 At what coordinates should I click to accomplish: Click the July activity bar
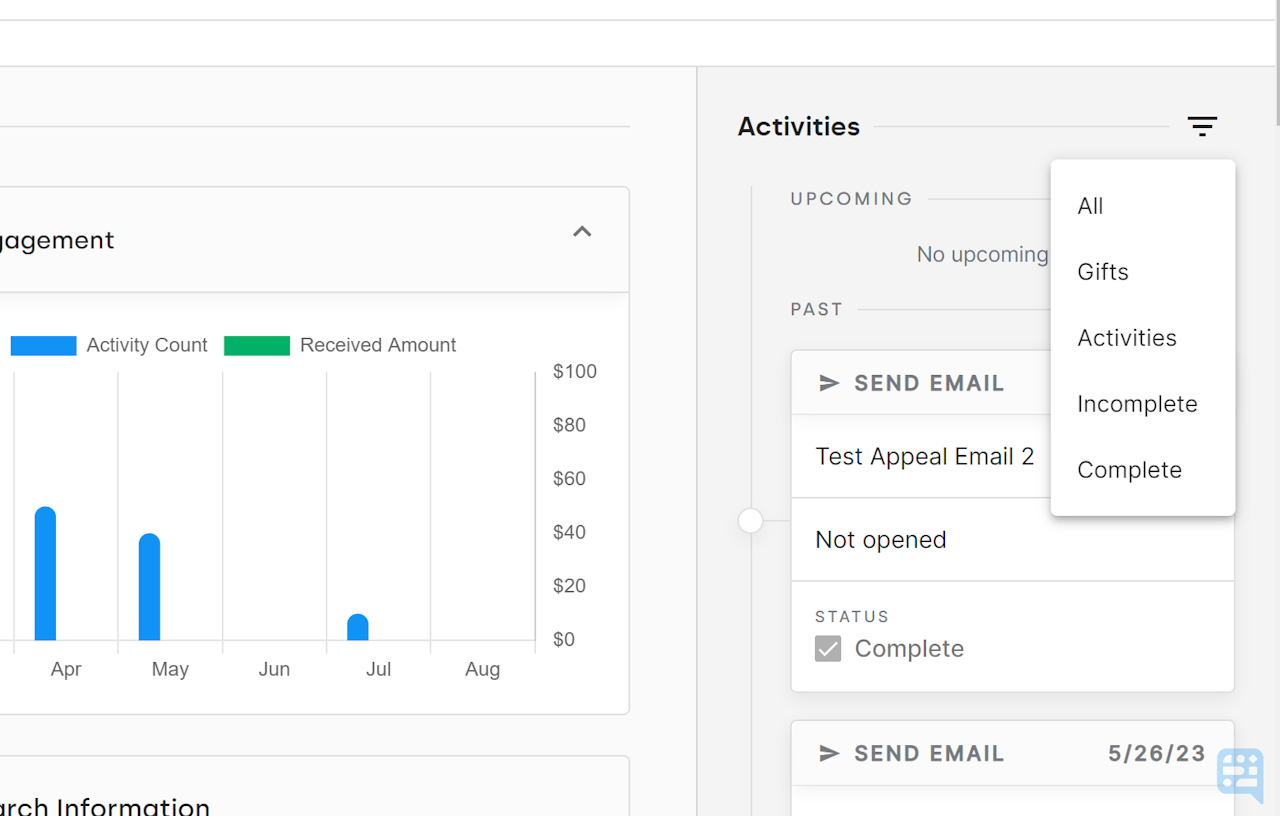[x=358, y=627]
